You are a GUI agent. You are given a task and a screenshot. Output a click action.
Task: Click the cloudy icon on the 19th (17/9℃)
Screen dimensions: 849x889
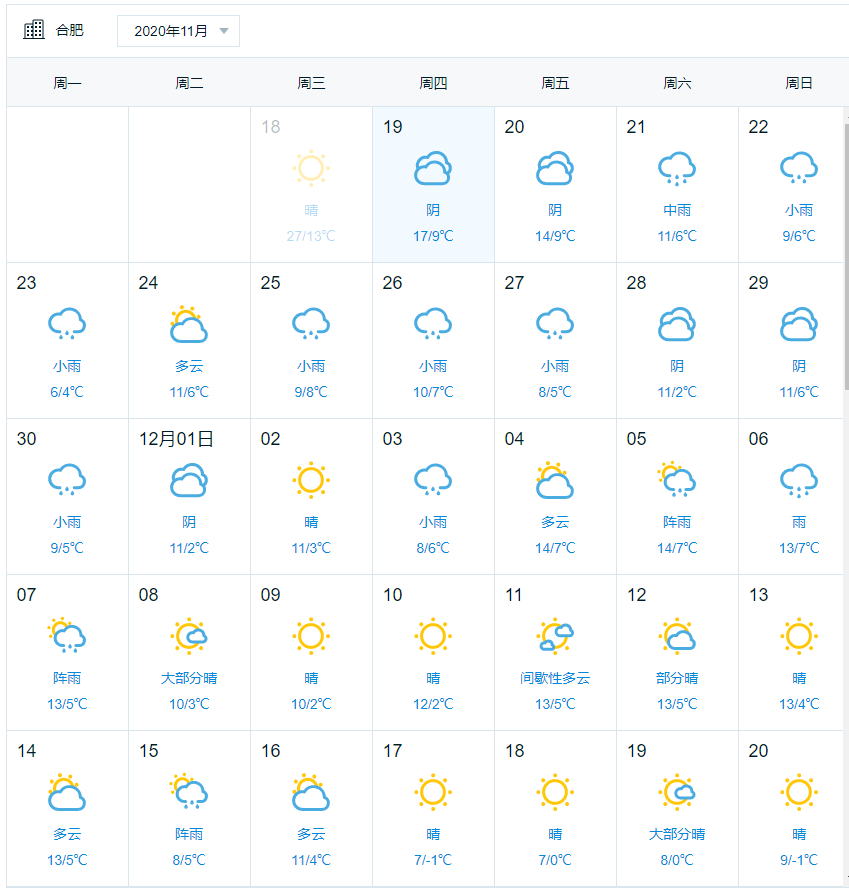[x=433, y=168]
